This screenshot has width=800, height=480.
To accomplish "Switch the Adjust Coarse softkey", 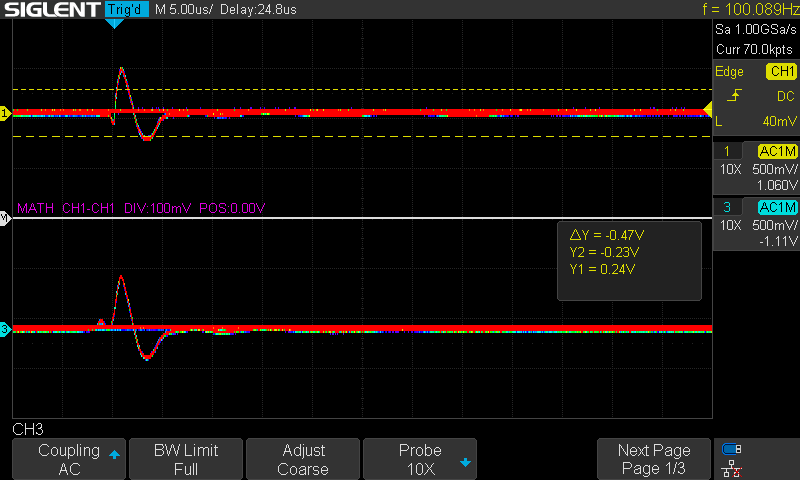I will pos(303,459).
